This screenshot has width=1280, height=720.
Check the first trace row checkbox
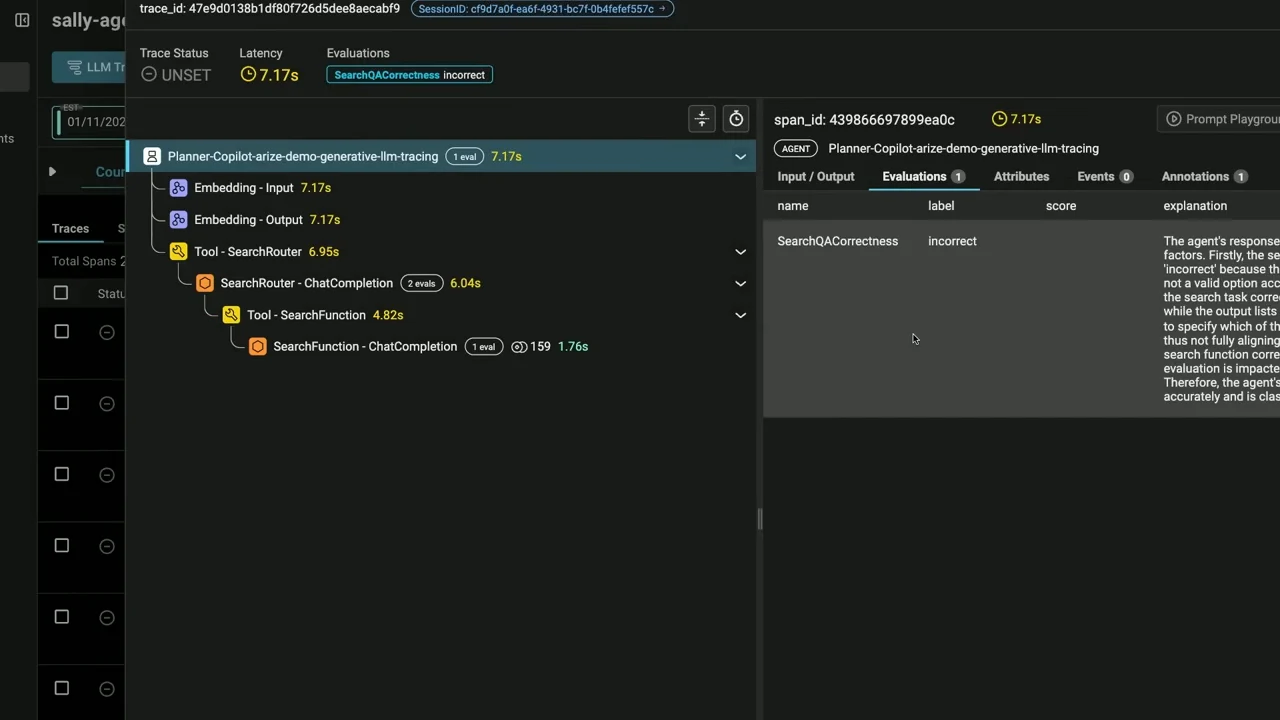tap(61, 332)
